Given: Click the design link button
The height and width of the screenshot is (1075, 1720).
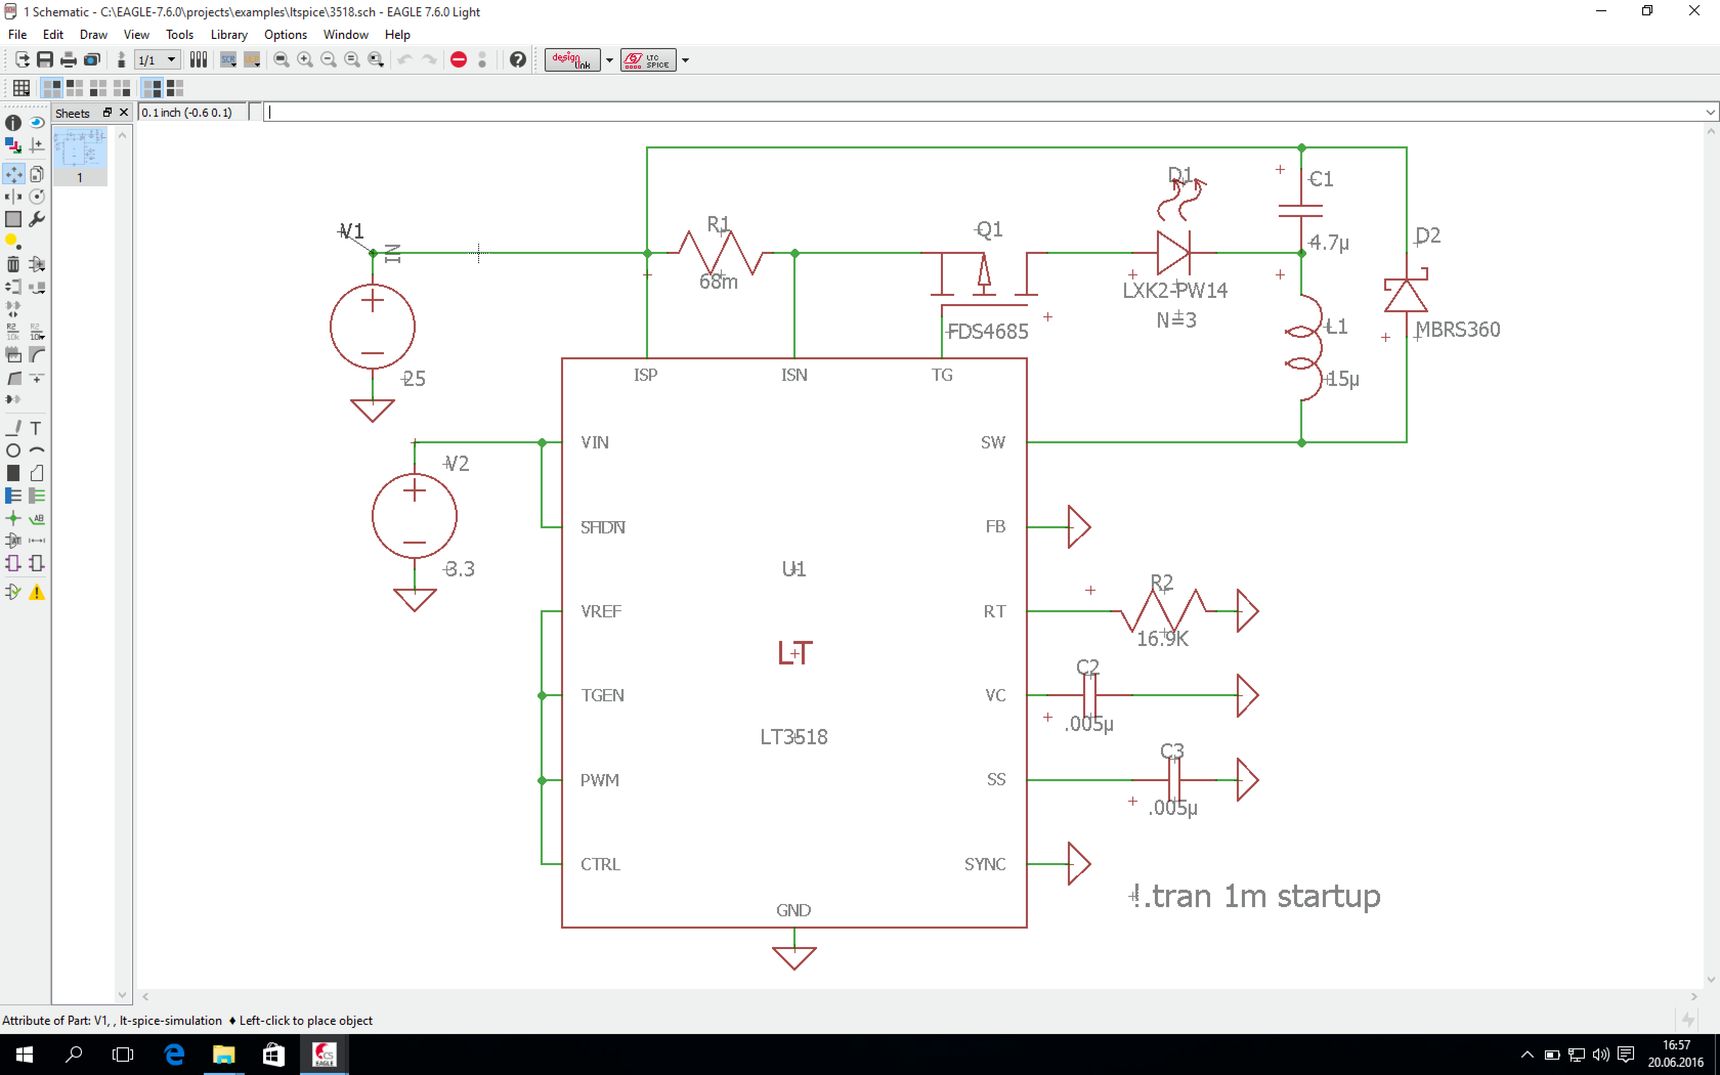Looking at the screenshot, I should (572, 60).
